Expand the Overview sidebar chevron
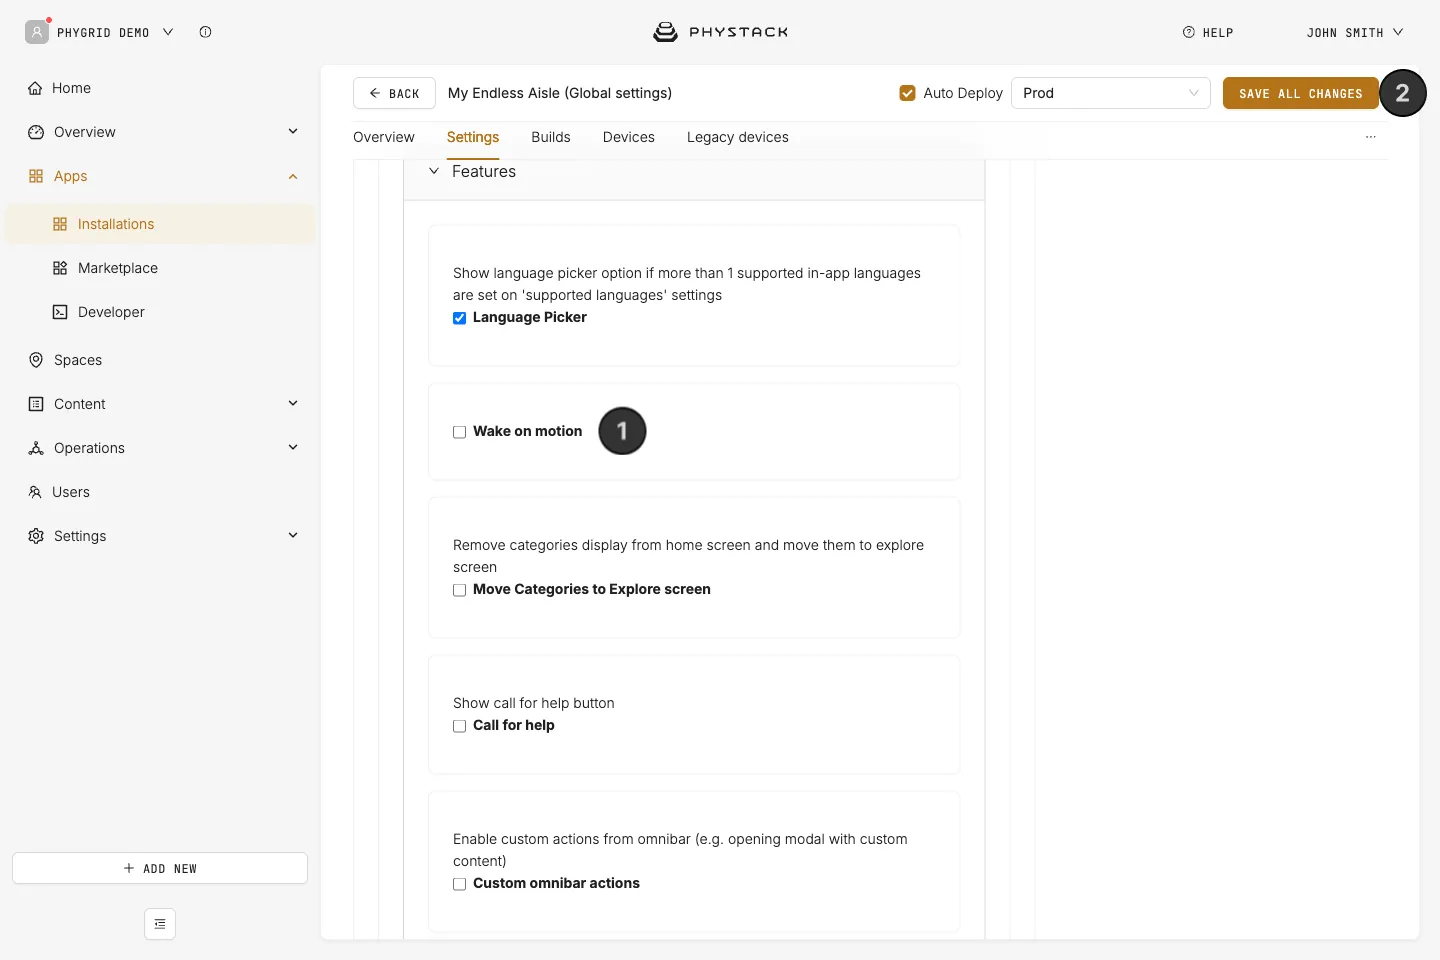Screen dimensions: 1440x960 click(293, 131)
